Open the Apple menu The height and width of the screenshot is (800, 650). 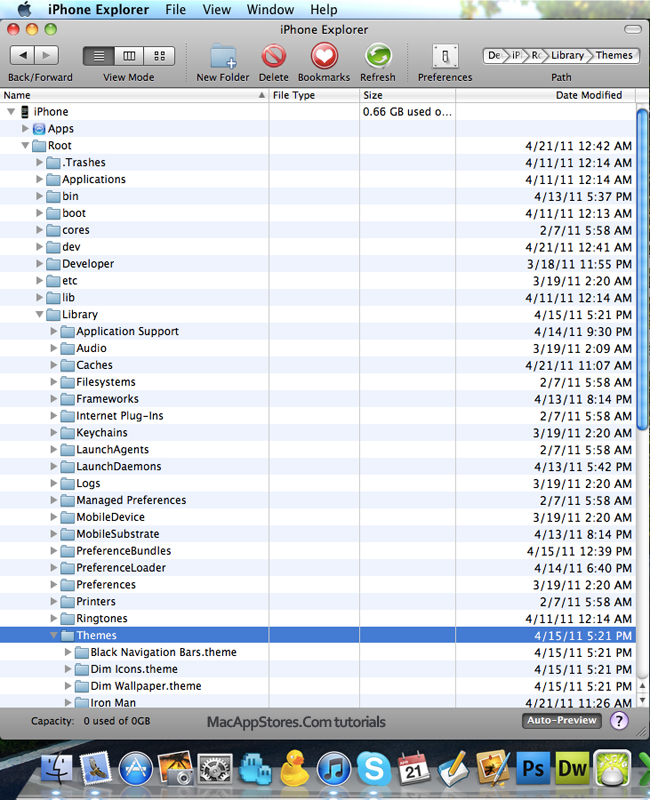(x=24, y=9)
